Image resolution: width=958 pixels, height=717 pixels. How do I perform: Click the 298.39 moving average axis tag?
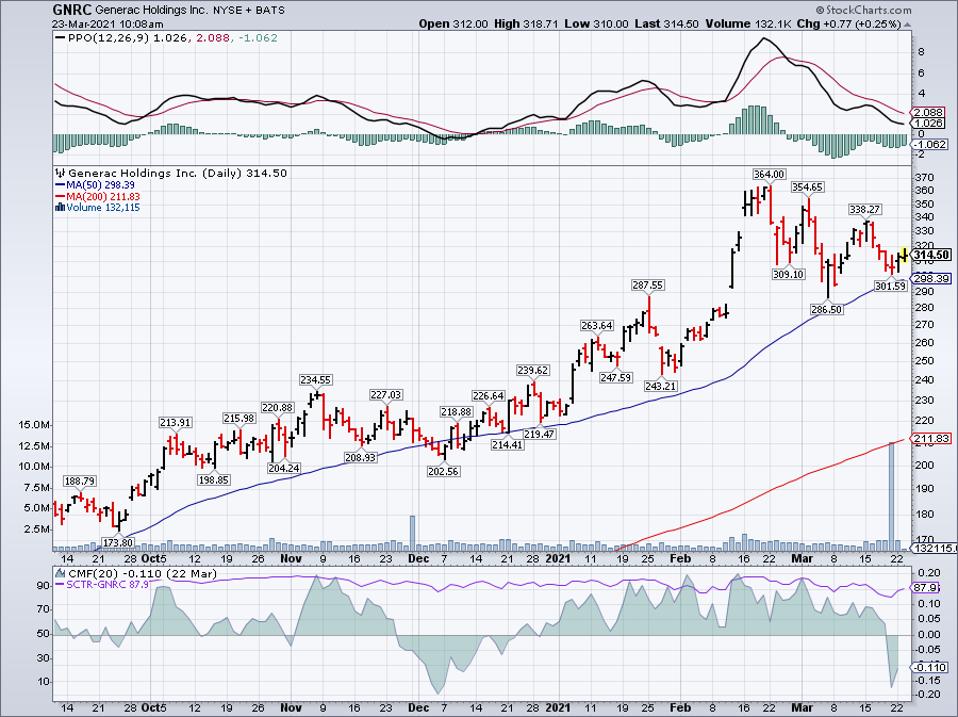(x=932, y=278)
